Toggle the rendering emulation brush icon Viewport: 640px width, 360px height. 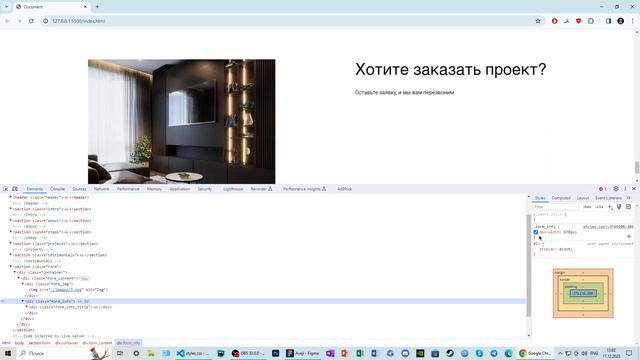click(x=619, y=207)
